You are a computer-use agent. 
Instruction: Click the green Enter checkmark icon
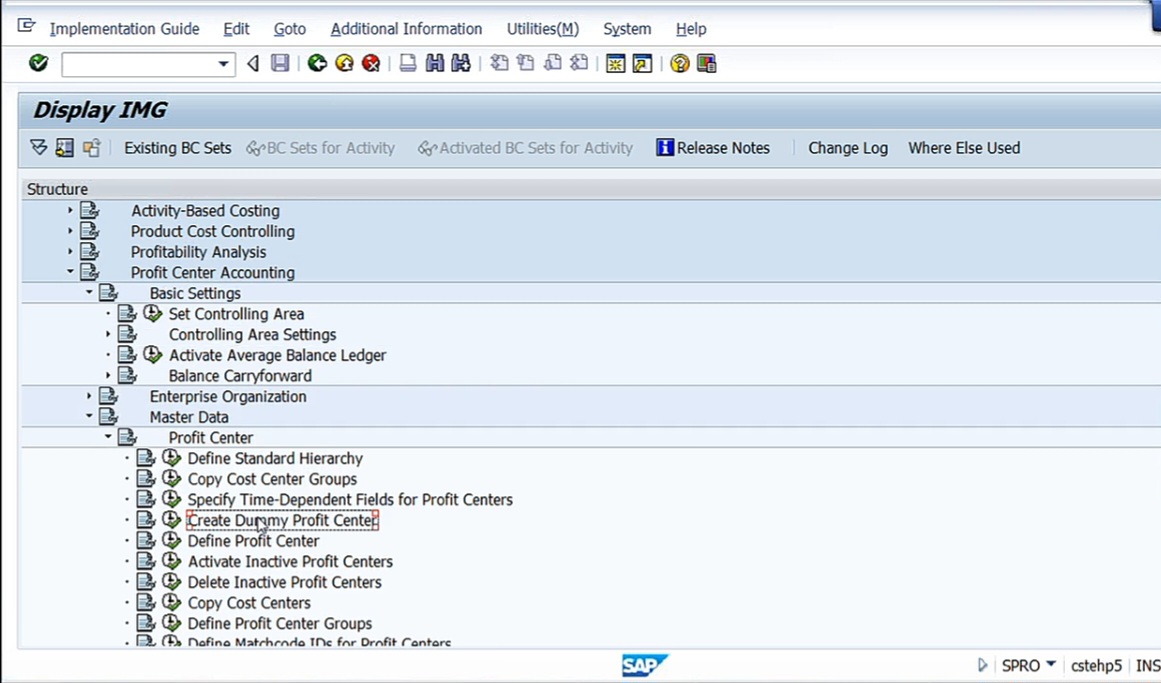39,64
